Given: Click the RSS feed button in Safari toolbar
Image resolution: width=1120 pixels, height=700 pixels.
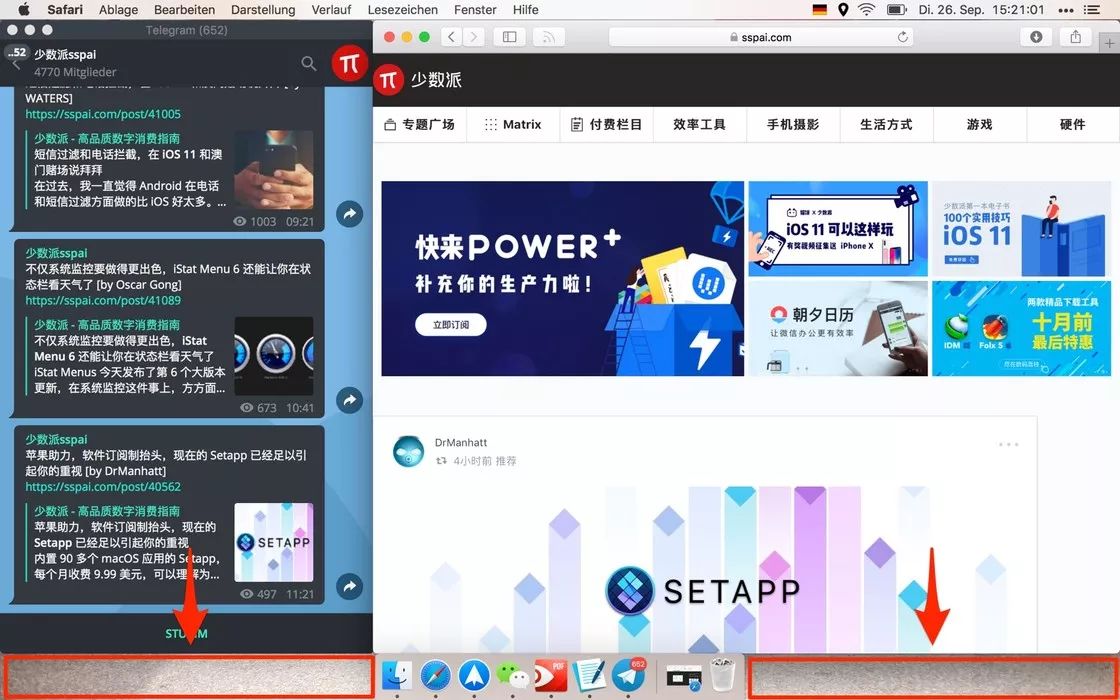Looking at the screenshot, I should [549, 37].
